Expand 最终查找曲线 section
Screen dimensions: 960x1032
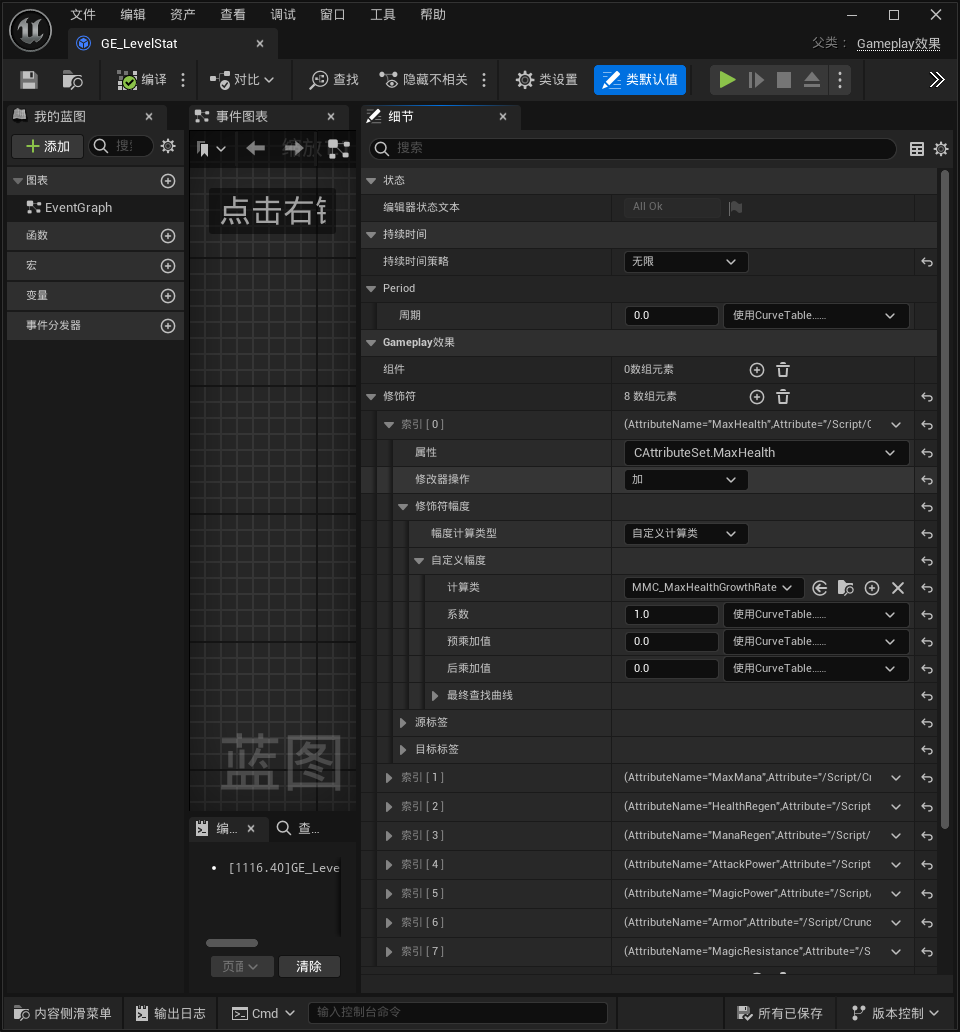click(x=434, y=696)
